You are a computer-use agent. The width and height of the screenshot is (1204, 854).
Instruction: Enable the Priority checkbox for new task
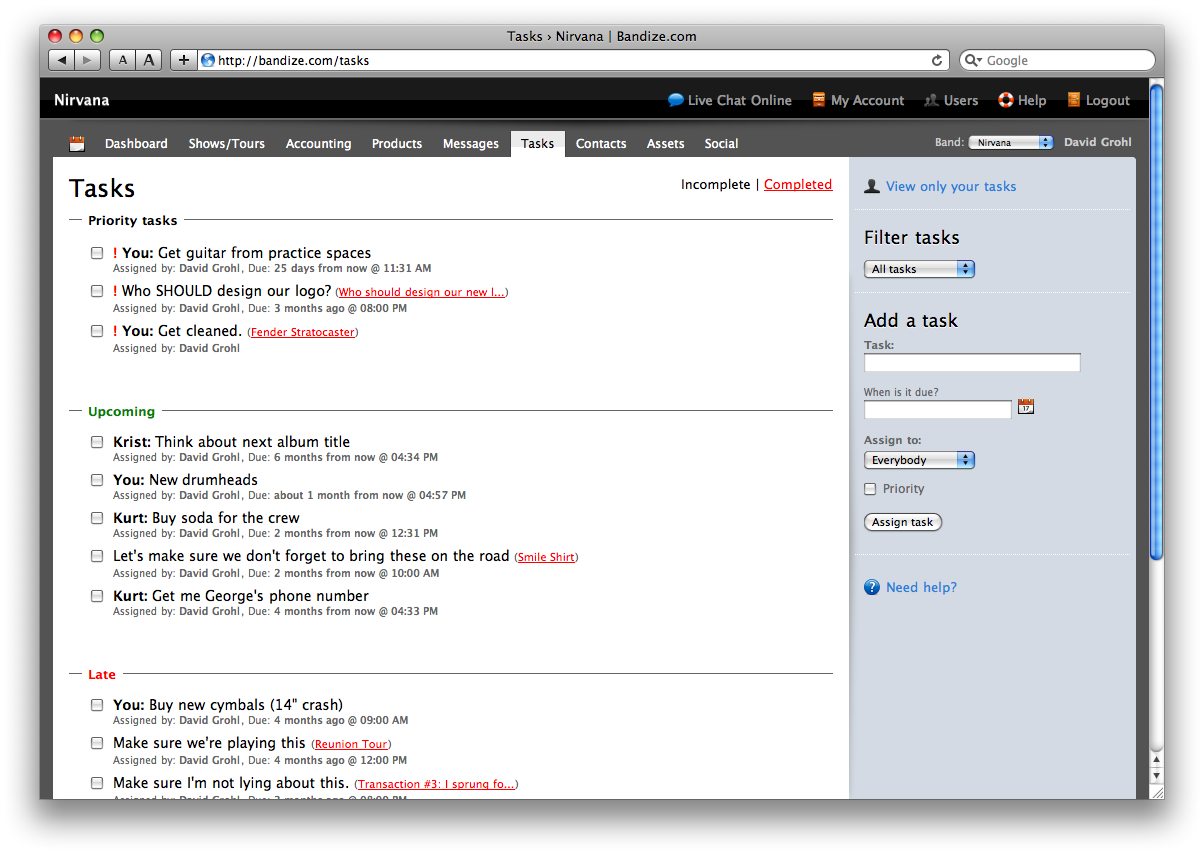click(x=870, y=489)
